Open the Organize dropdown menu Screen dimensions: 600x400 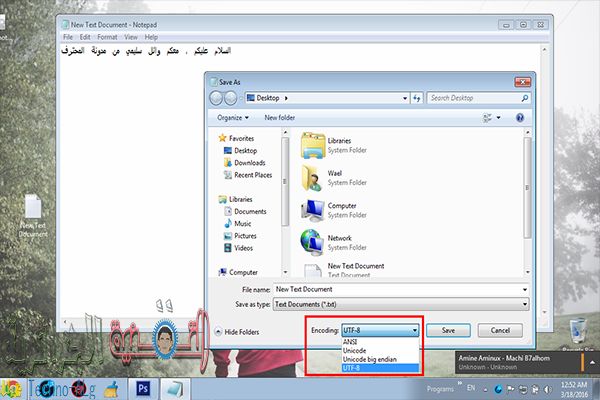(x=237, y=117)
